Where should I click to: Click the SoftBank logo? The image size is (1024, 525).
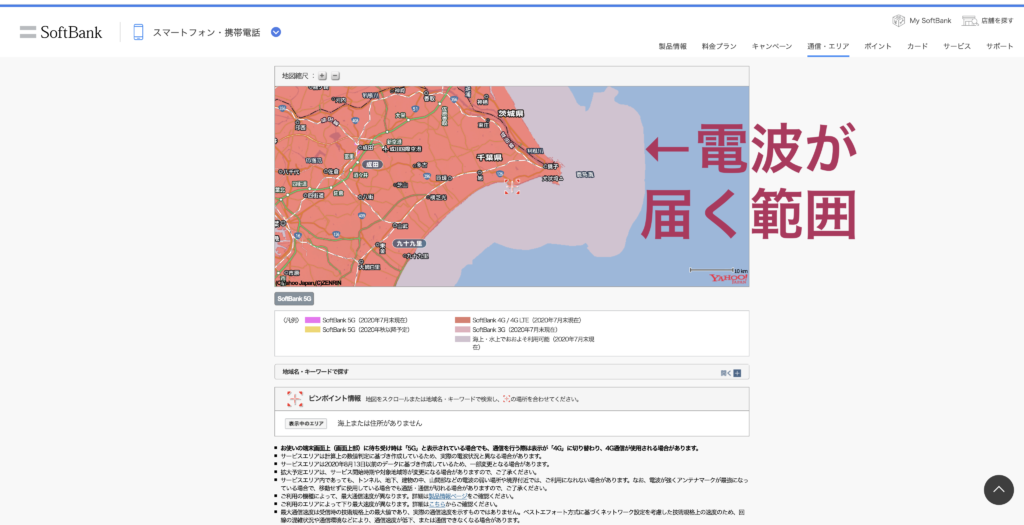pos(61,32)
